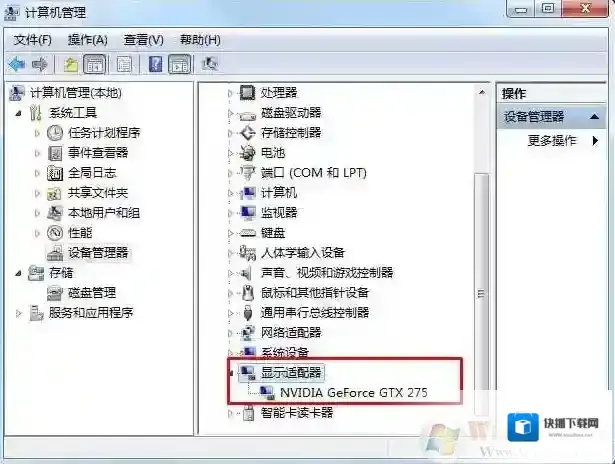615x464 pixels.
Task: Click the Scan for hardware changes icon
Action: [x=209, y=64]
